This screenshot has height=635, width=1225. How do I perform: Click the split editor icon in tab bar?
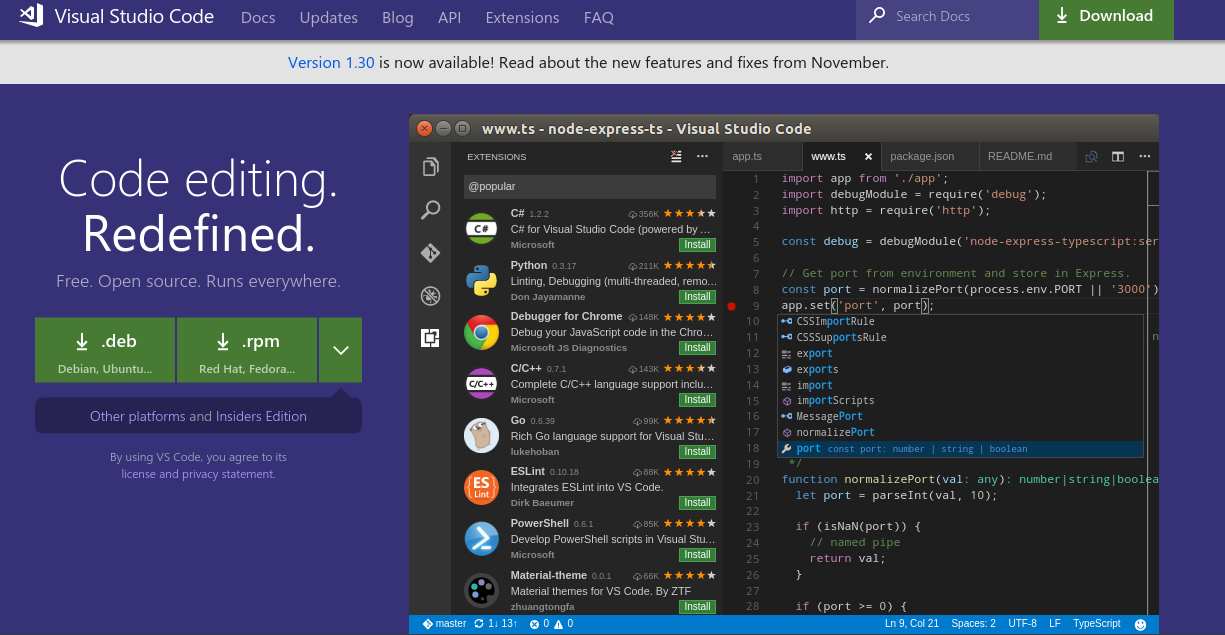pyautogui.click(x=1118, y=157)
